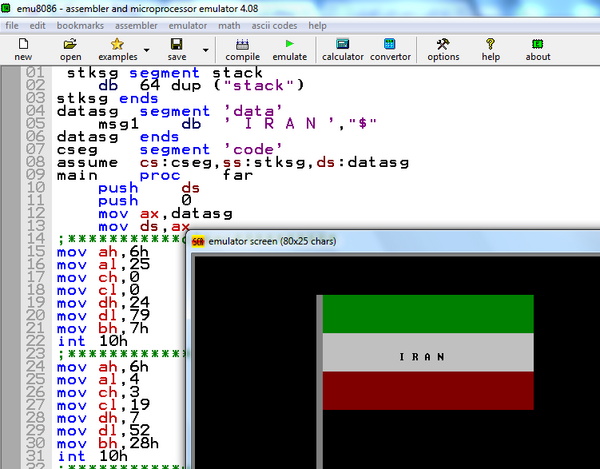Click 'mov dh,7' on line 28
Image resolution: width=600 pixels, height=469 pixels.
tap(98, 418)
